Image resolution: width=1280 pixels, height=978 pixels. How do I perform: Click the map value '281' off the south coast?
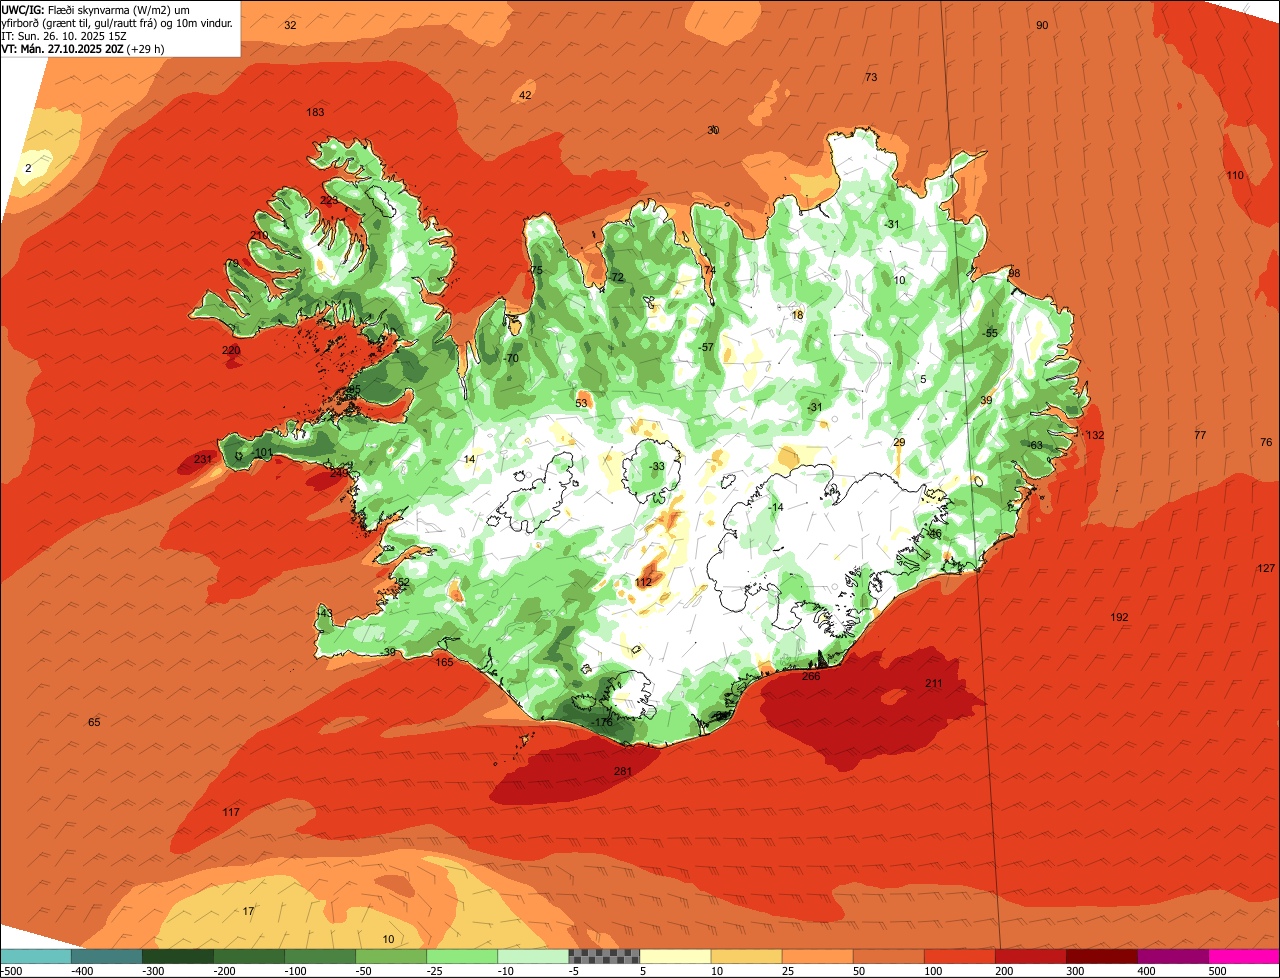point(623,771)
